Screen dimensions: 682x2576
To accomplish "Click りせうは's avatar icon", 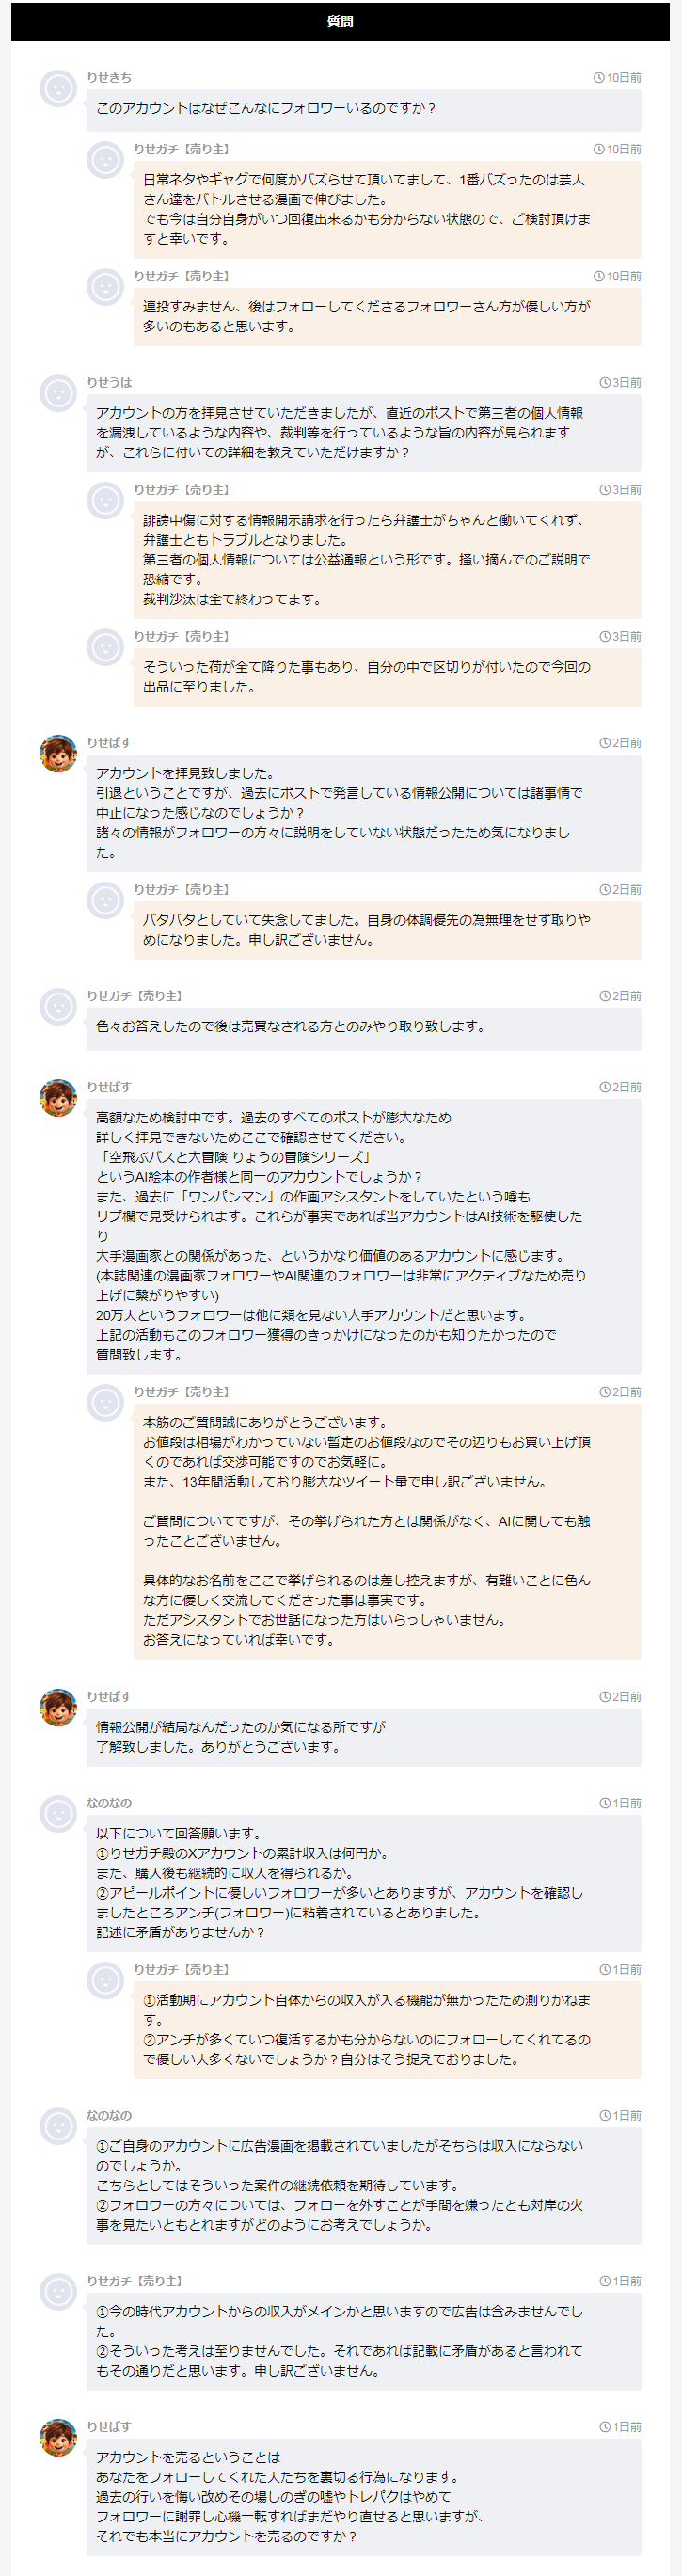I will click(x=58, y=393).
